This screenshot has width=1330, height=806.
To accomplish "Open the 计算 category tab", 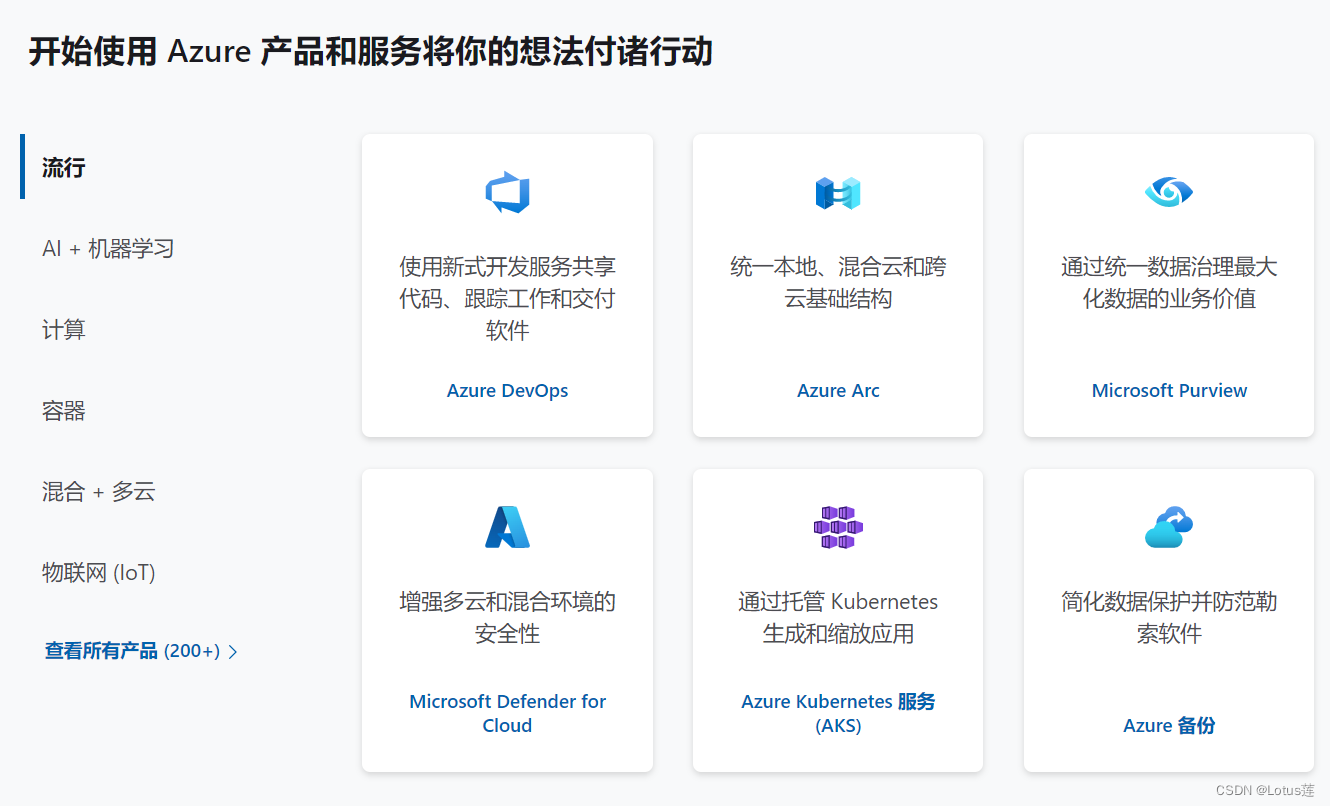I will (64, 329).
